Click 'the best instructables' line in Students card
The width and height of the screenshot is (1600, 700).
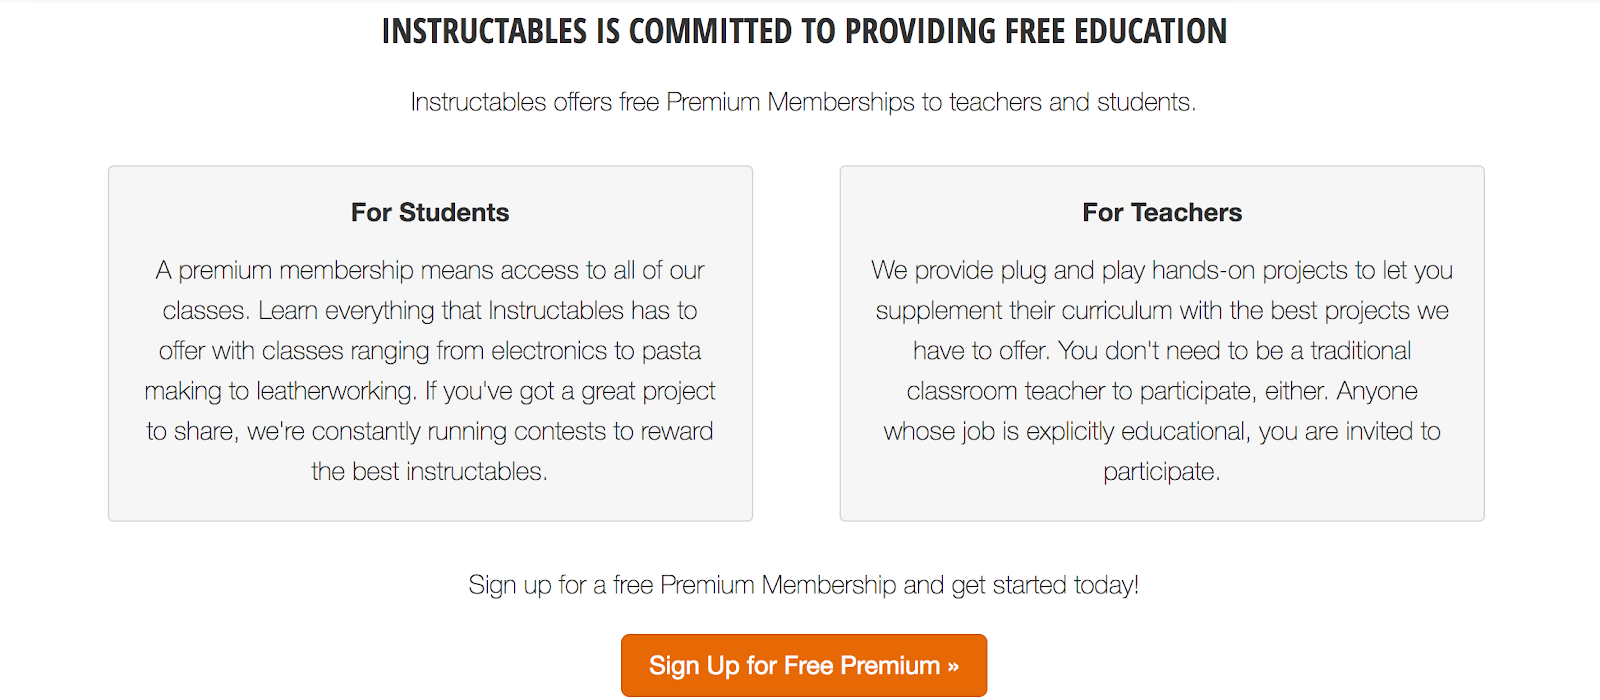430,471
